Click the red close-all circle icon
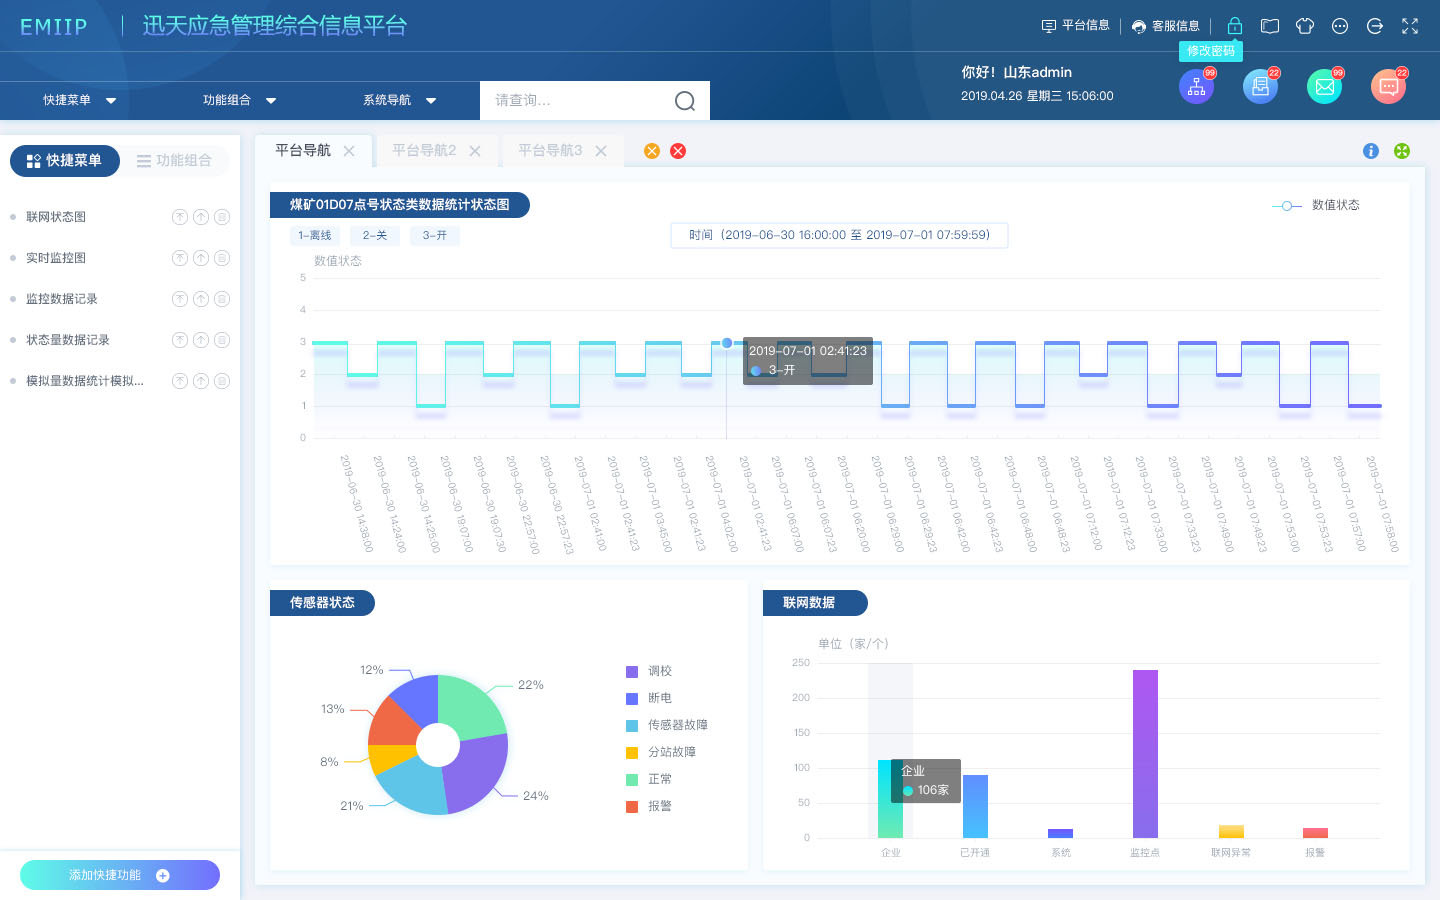 (678, 151)
